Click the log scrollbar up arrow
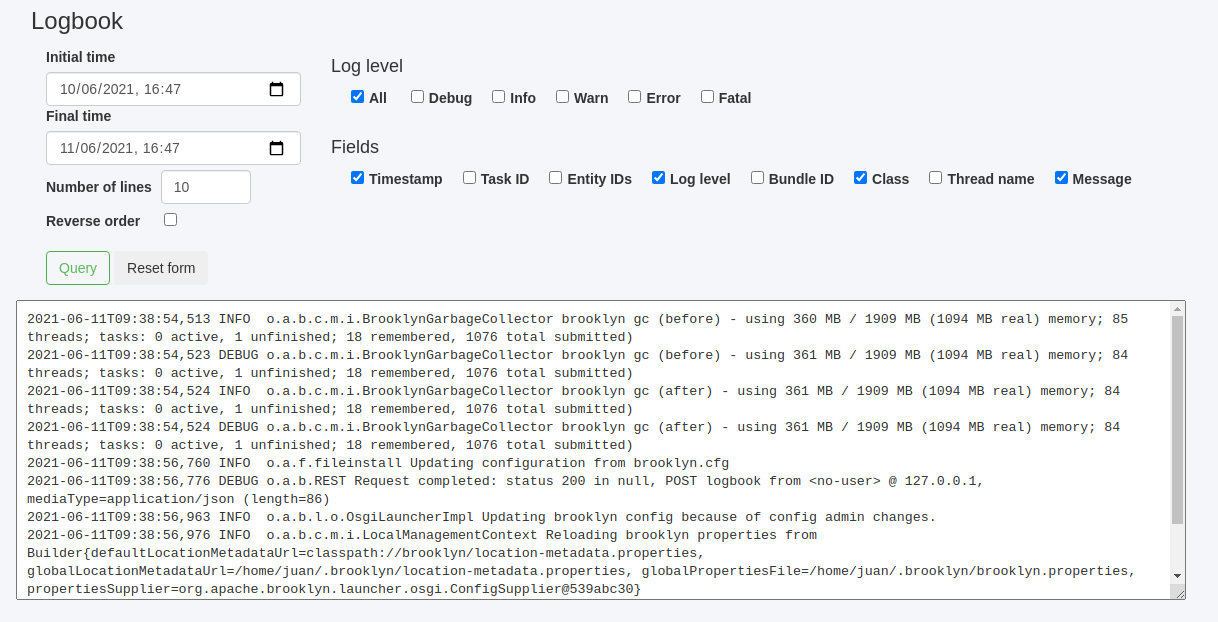 point(1177,309)
